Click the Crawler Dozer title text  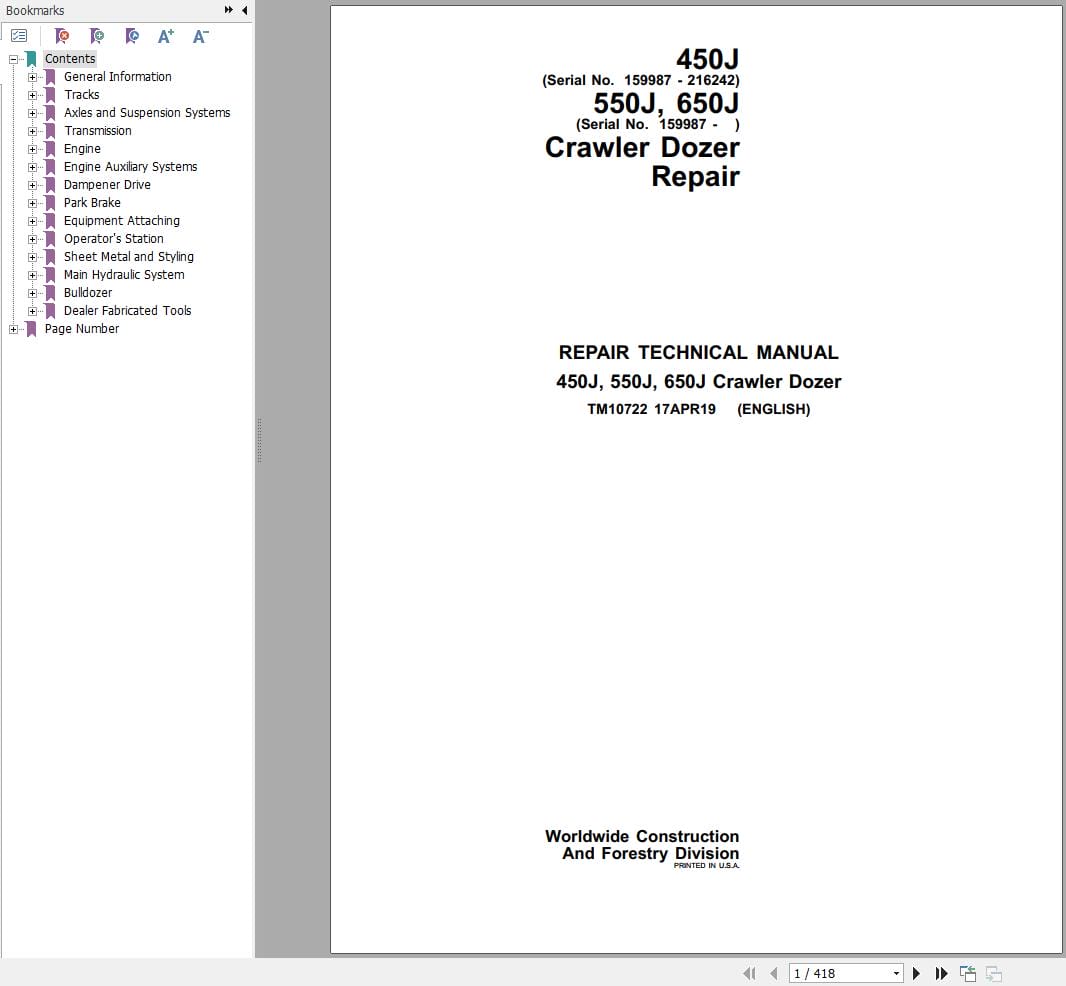[x=642, y=148]
